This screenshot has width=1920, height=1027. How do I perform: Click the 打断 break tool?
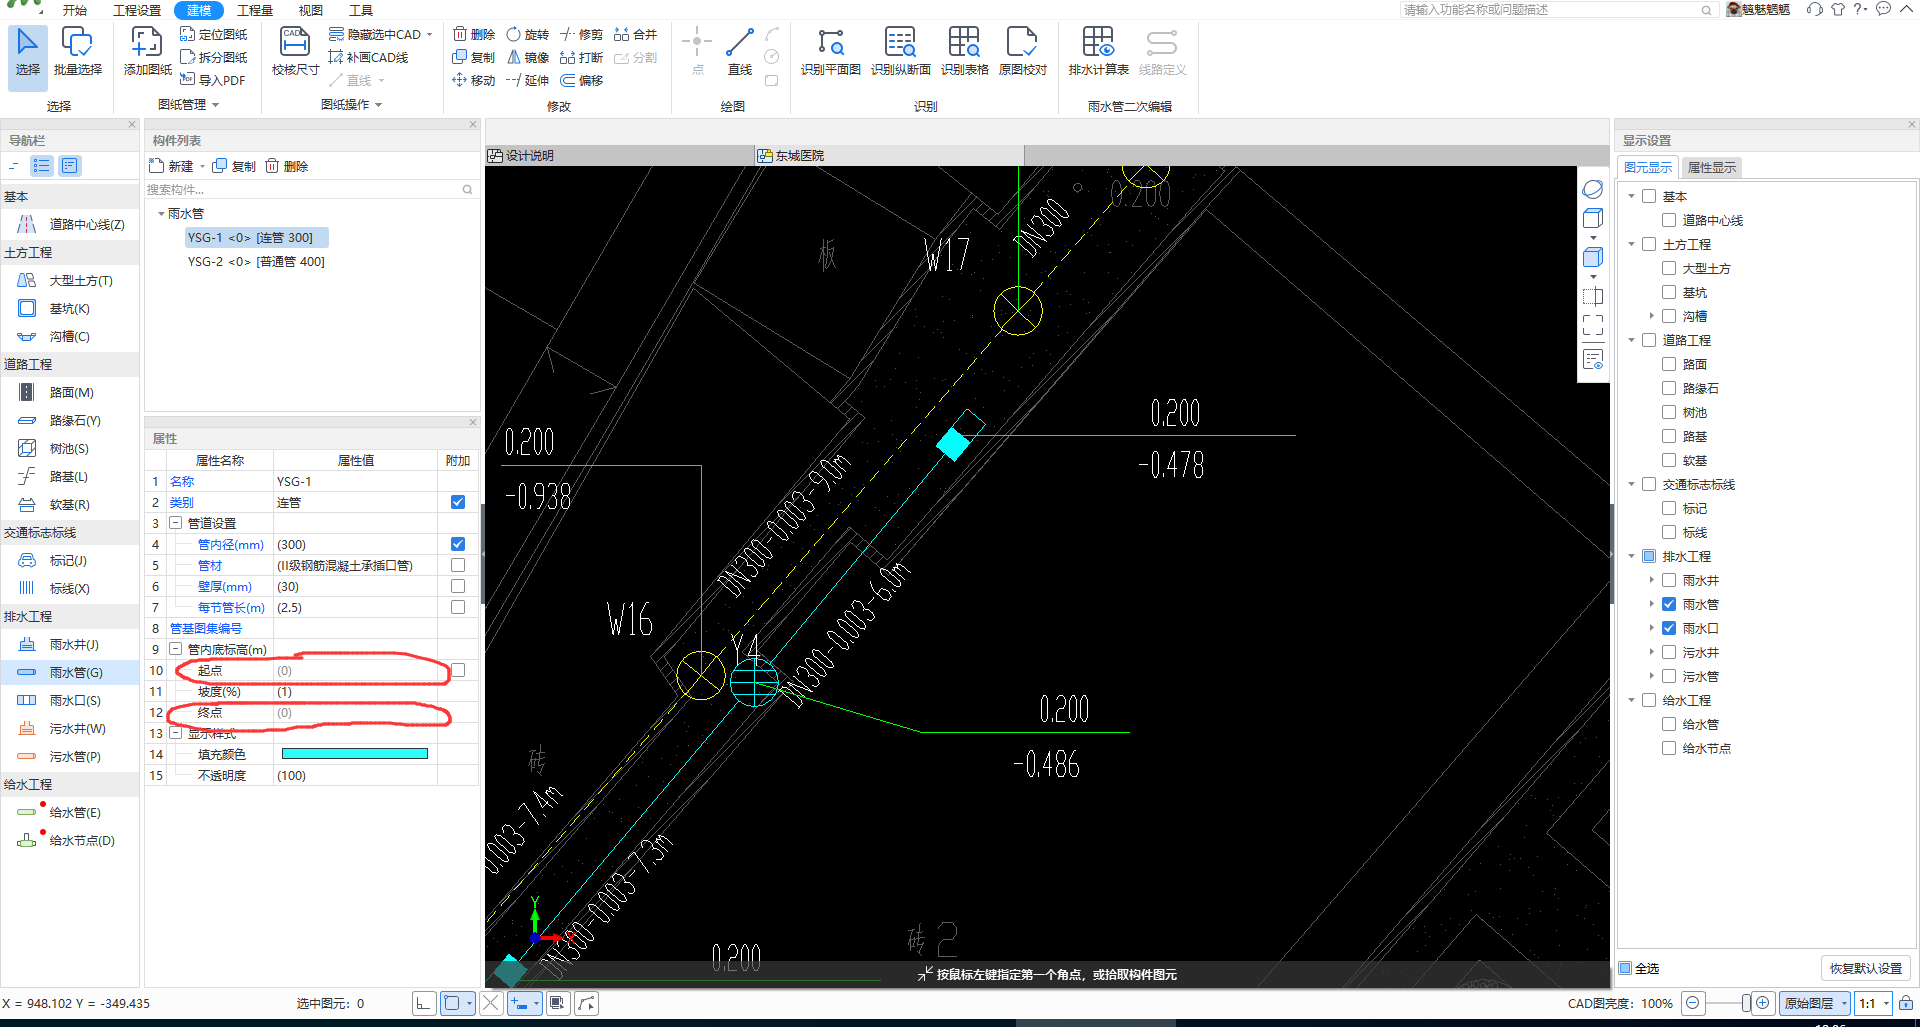point(582,57)
